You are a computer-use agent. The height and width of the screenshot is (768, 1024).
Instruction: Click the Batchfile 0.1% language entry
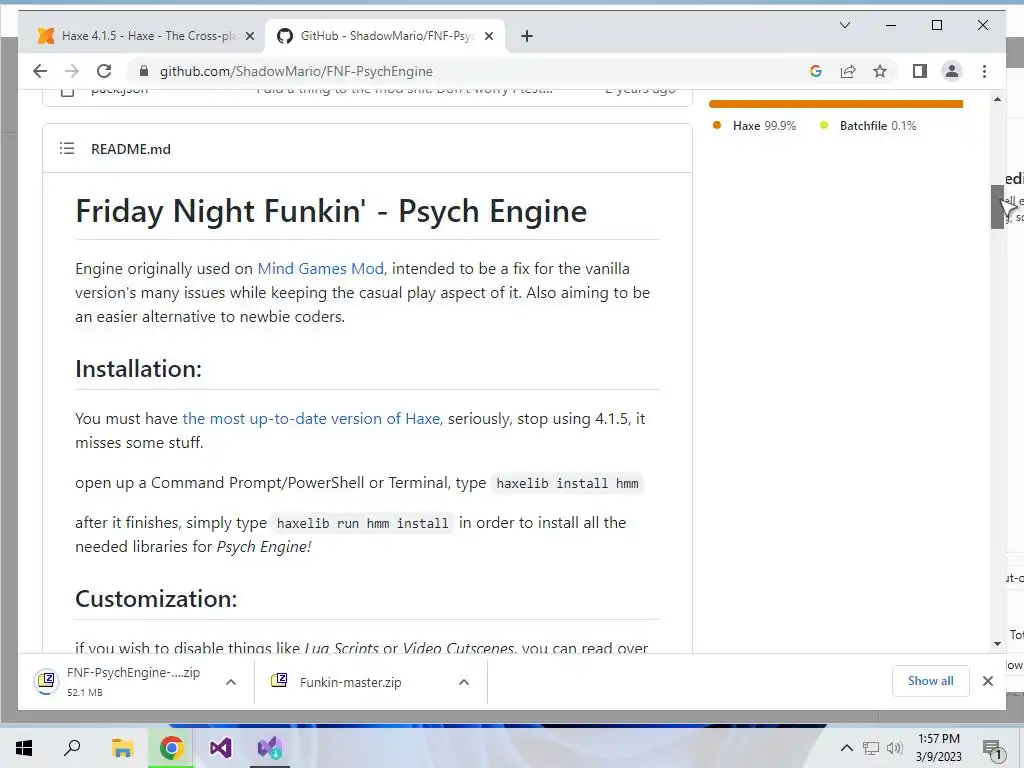pos(868,125)
